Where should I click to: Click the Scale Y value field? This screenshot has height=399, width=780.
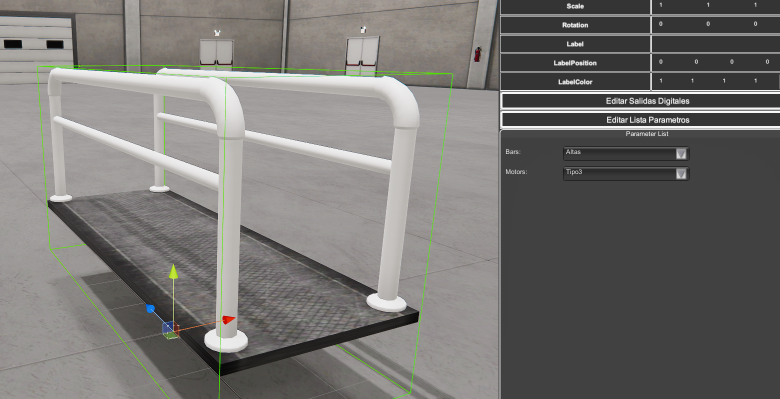(708, 5)
